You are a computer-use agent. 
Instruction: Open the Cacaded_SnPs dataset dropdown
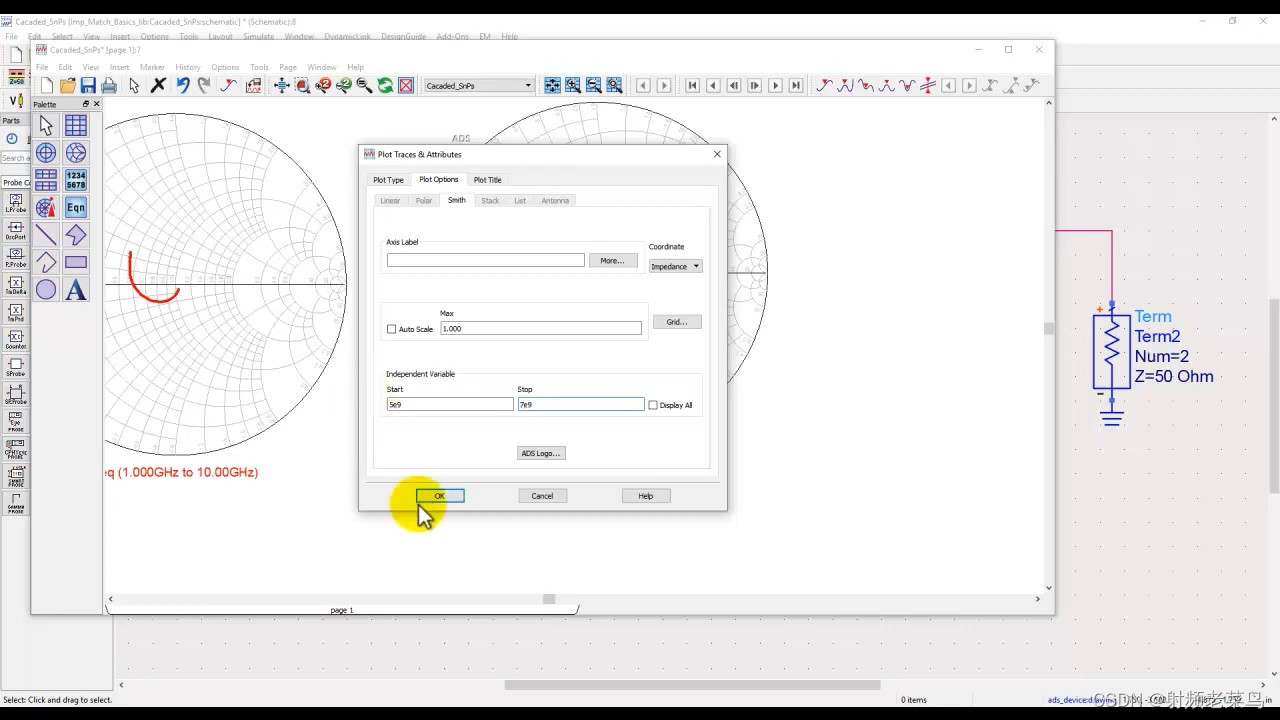(480, 86)
